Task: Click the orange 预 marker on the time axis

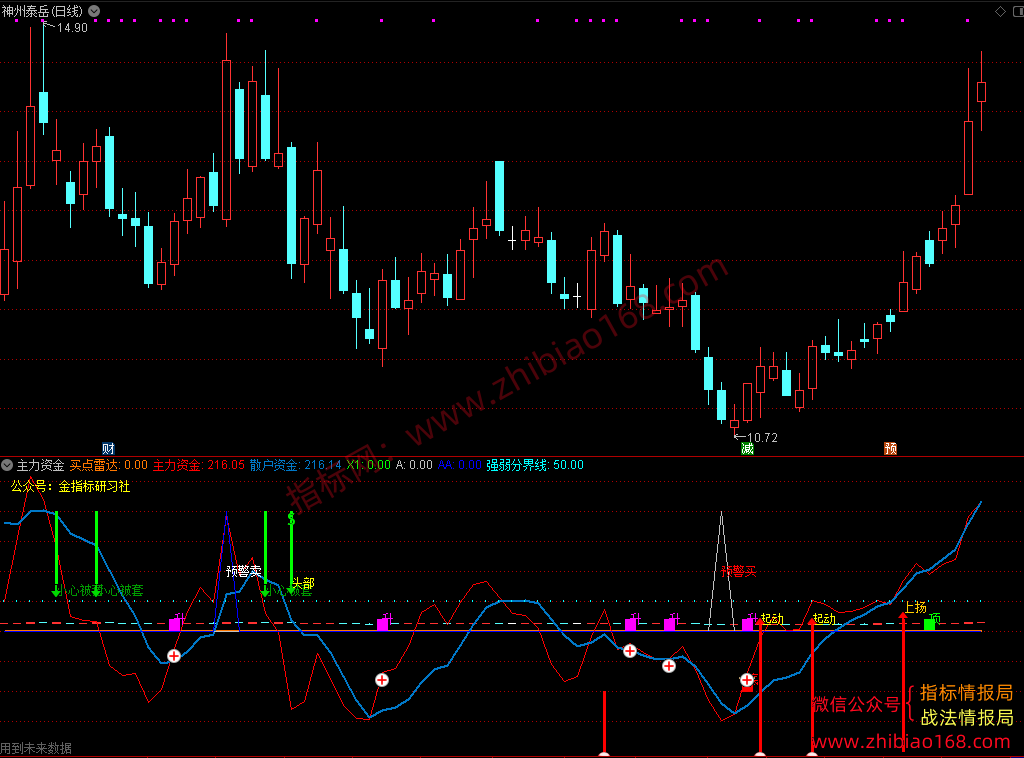Action: 890,449
